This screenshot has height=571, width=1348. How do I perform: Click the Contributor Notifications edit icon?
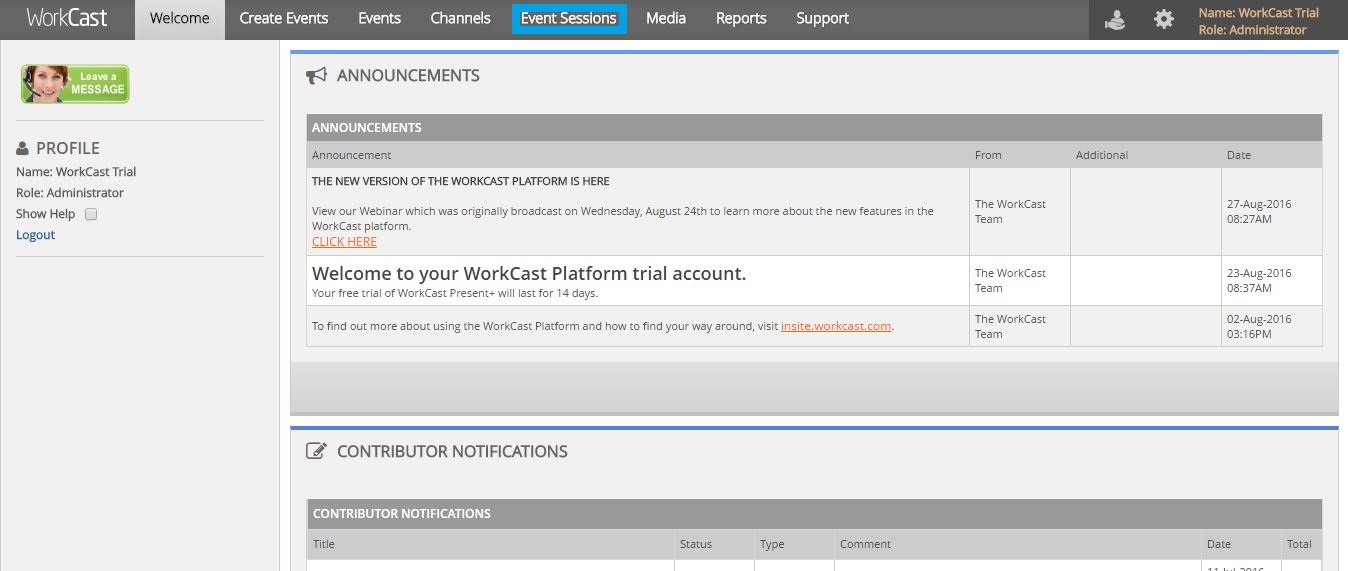point(316,451)
